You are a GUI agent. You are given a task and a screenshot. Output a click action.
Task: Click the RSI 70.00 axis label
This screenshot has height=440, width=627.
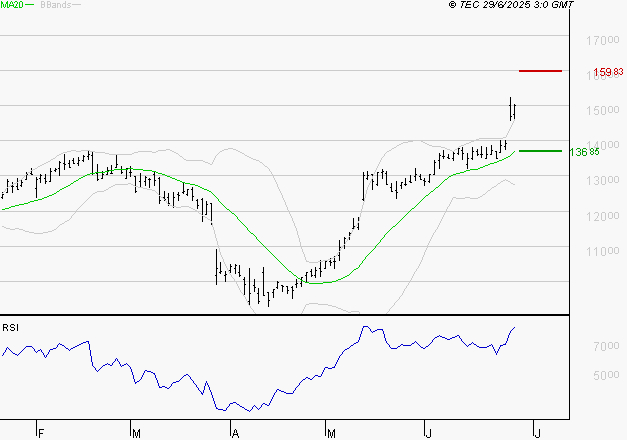click(606, 346)
